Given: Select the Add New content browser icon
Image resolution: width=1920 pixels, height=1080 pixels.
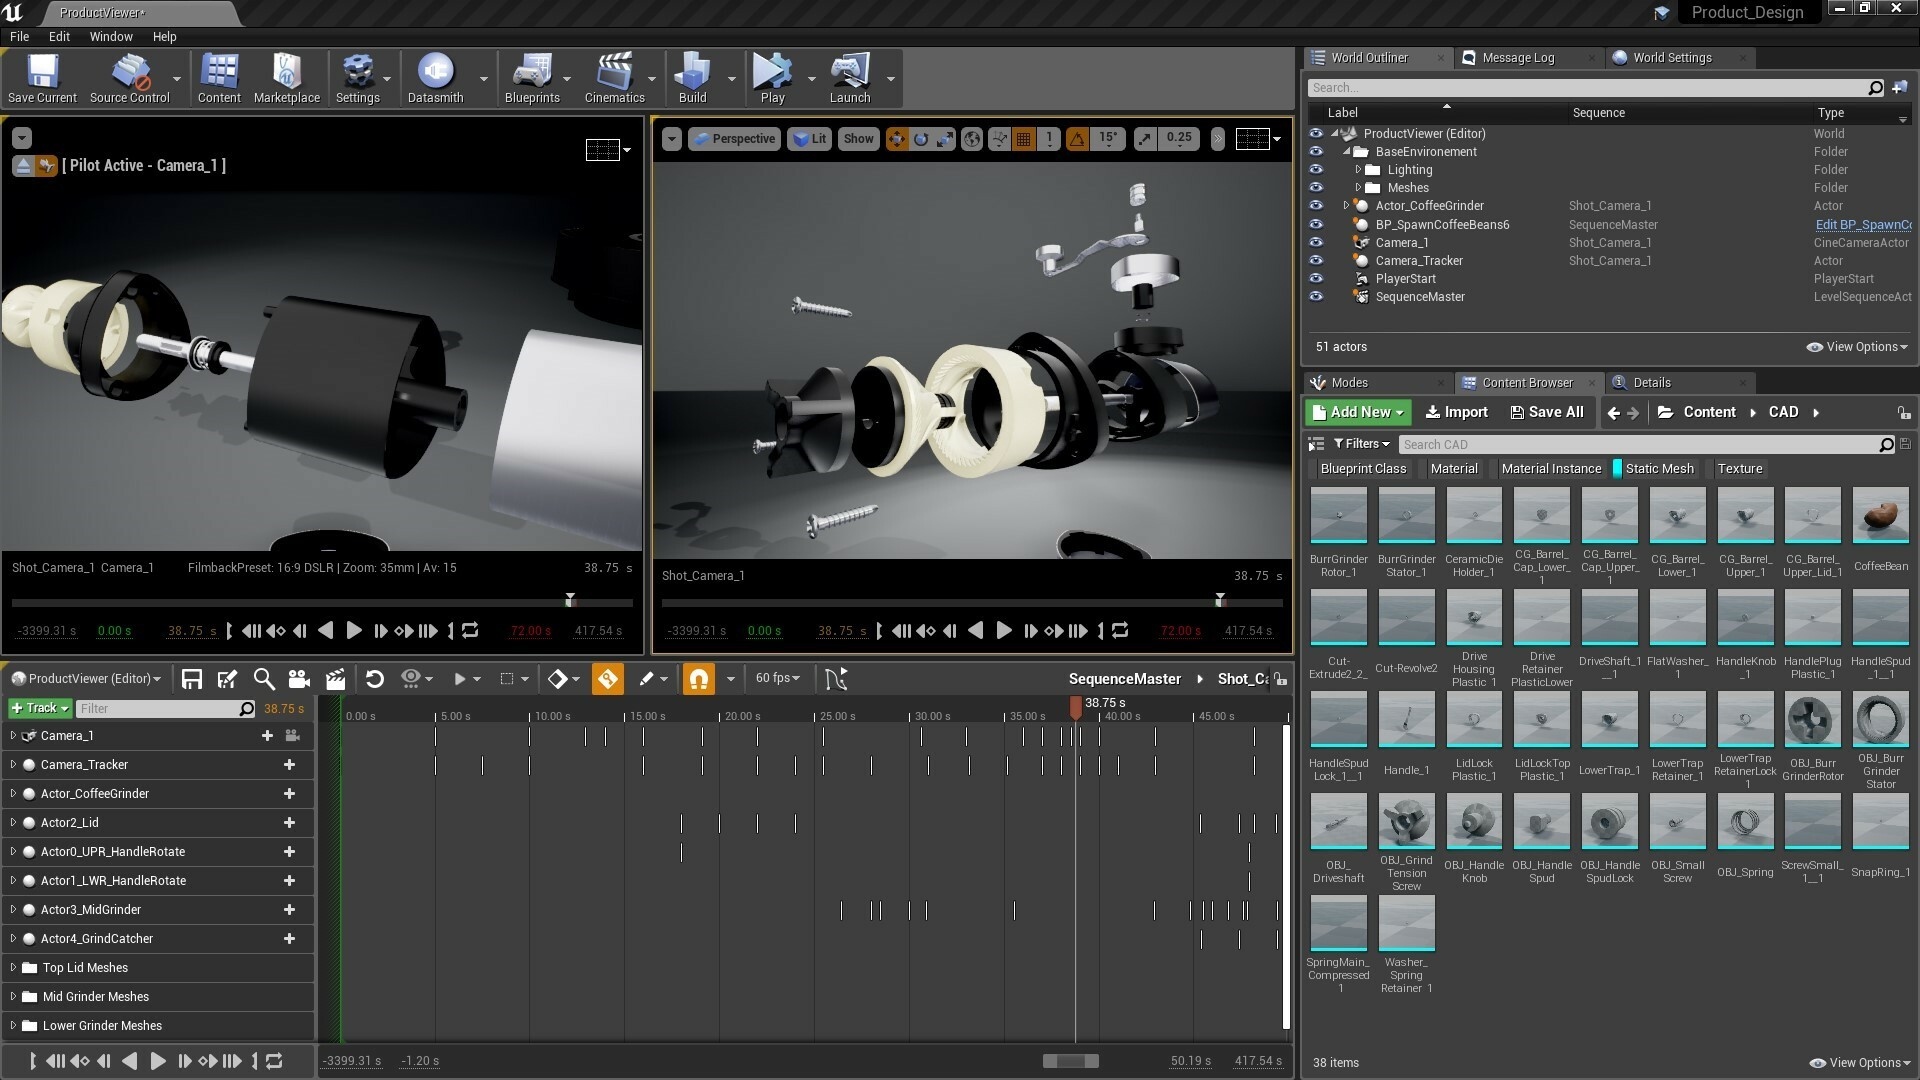Looking at the screenshot, I should click(1360, 411).
